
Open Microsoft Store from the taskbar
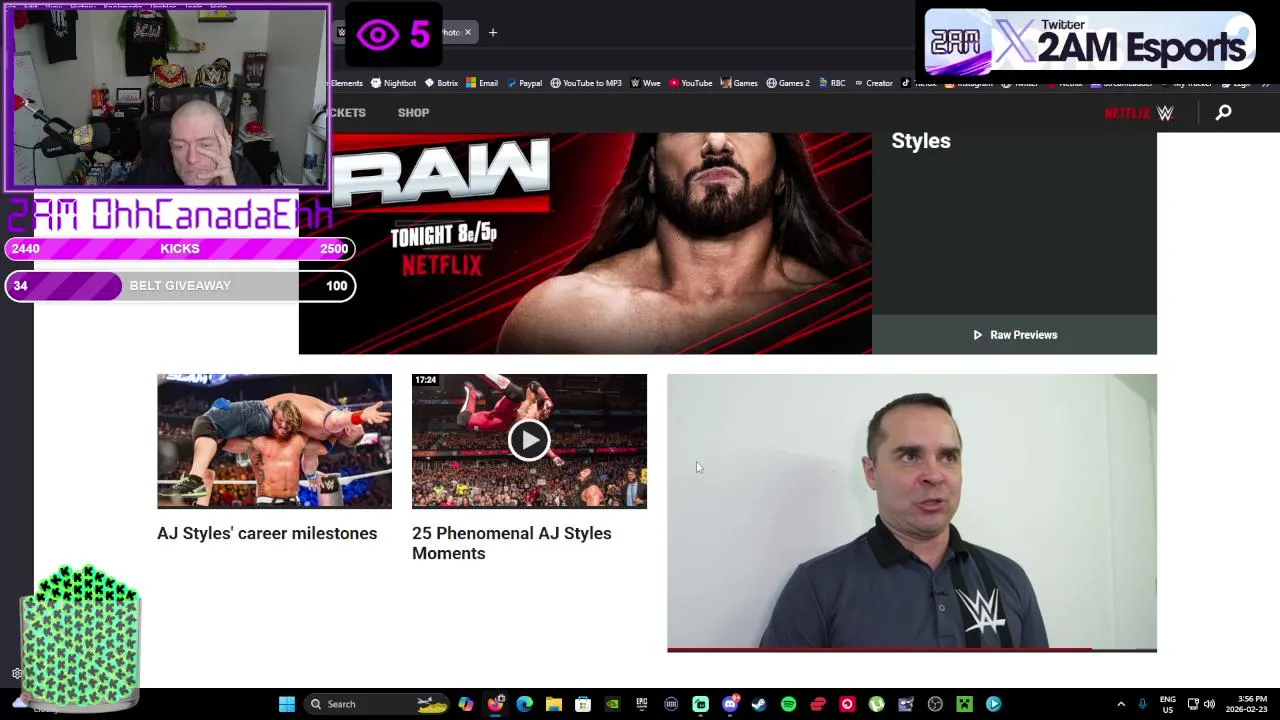[x=583, y=704]
